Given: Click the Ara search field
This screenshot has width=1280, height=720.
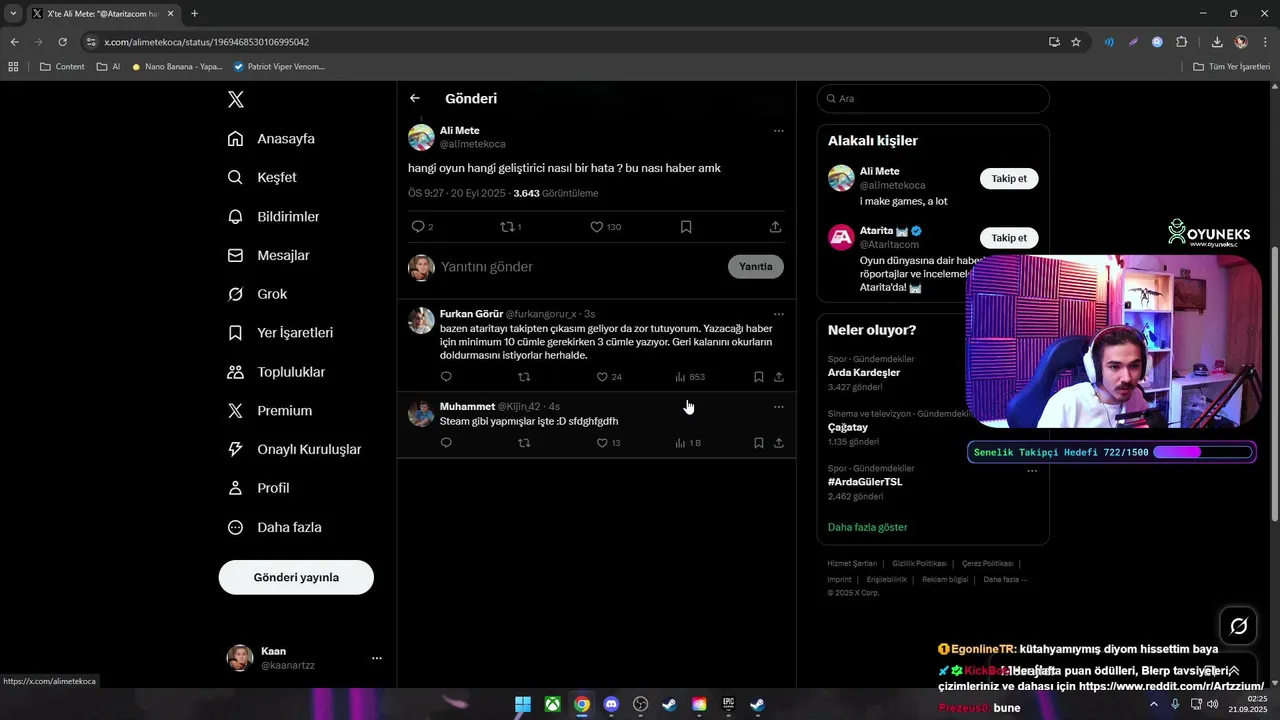Looking at the screenshot, I should point(933,99).
